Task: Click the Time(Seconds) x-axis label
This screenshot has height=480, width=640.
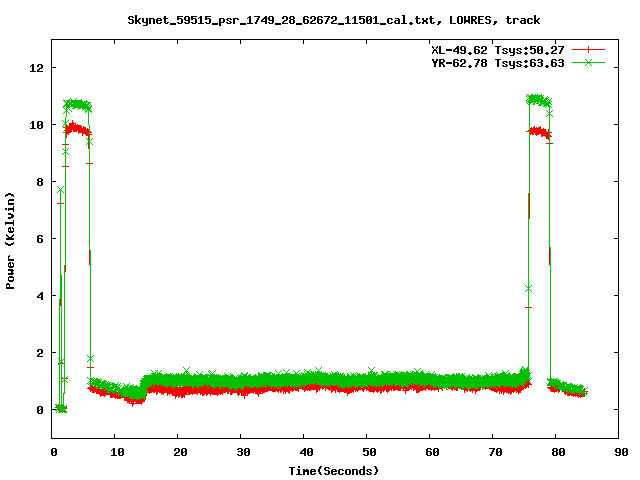Action: point(334,471)
